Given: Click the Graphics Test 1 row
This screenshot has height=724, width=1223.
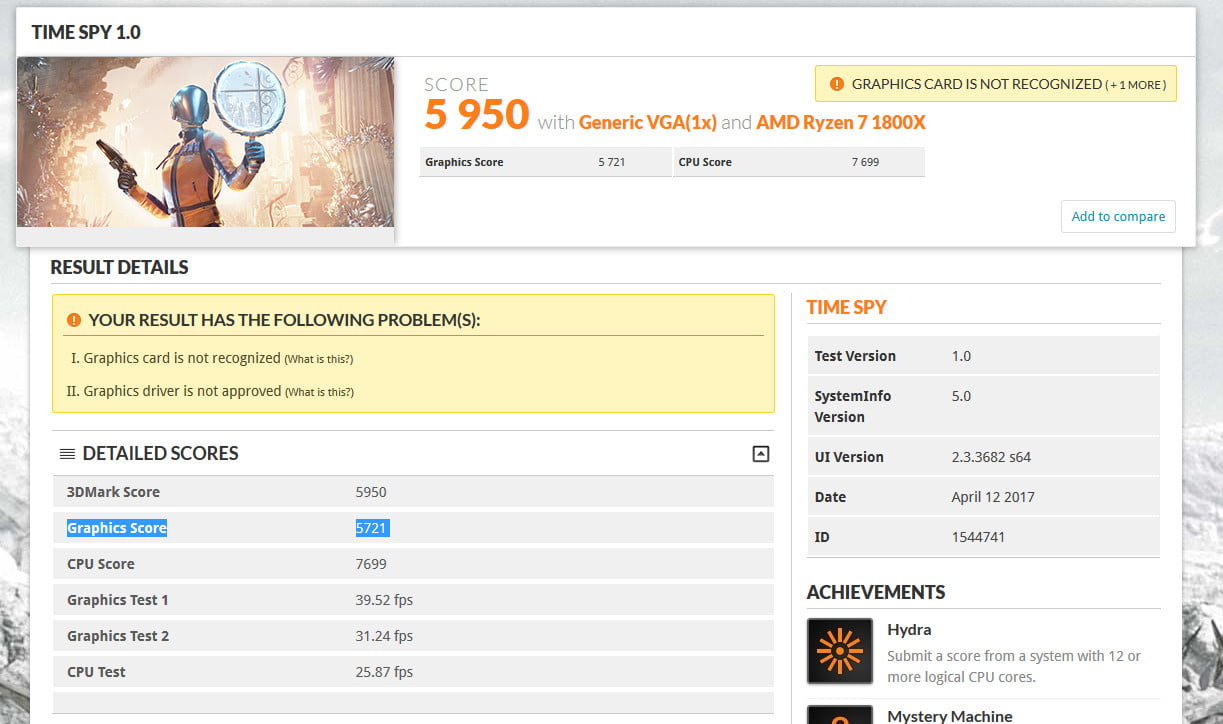Looking at the screenshot, I should pyautogui.click(x=412, y=600).
